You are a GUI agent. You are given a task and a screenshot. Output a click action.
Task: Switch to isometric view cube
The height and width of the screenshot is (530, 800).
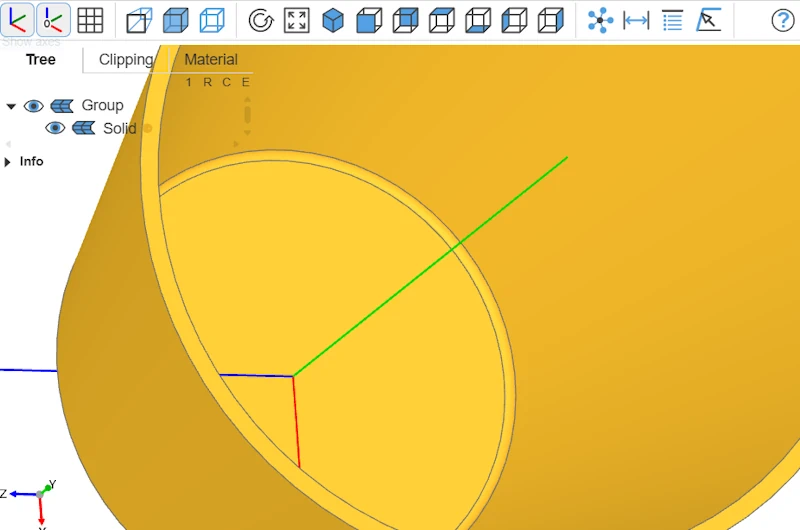tap(333, 20)
